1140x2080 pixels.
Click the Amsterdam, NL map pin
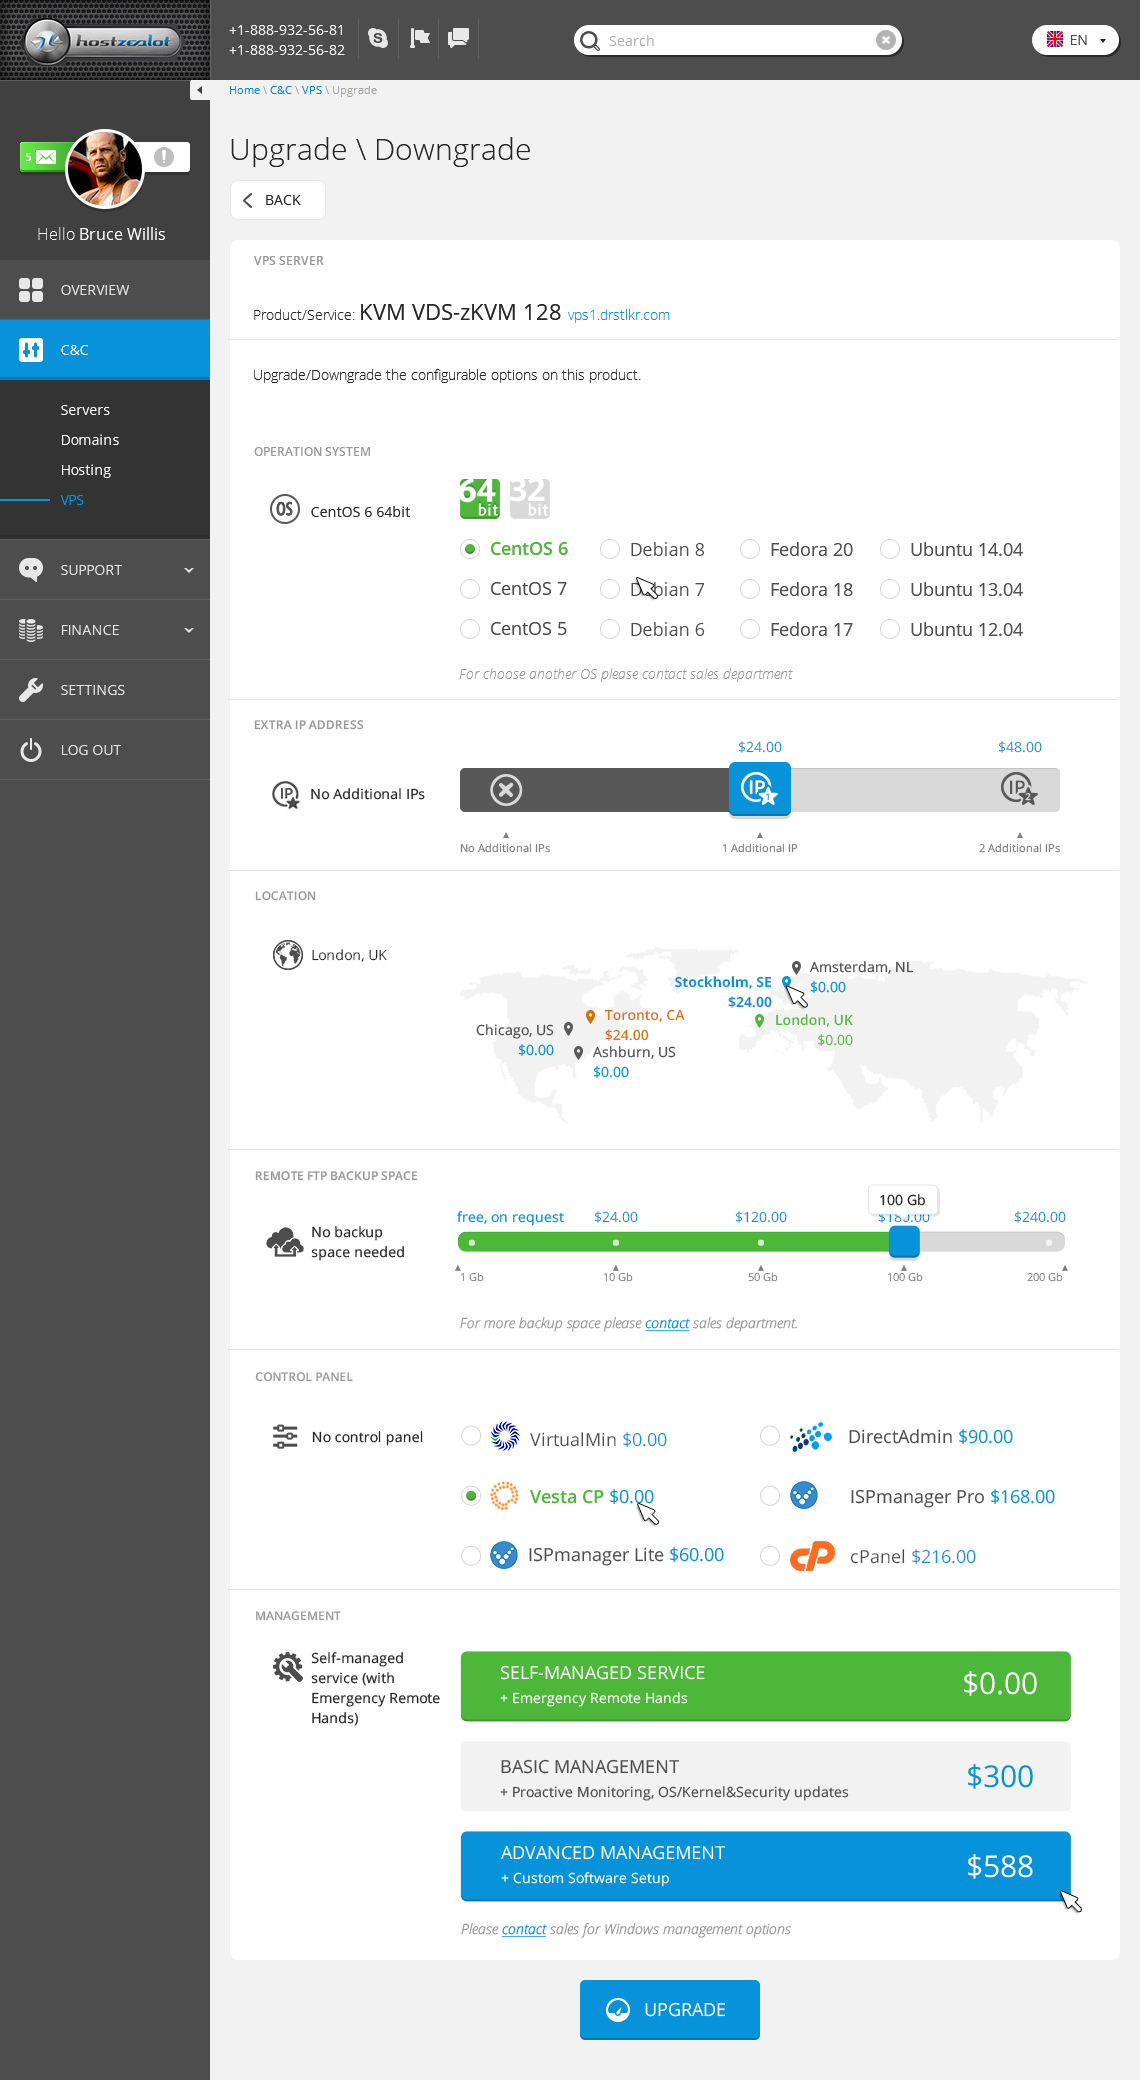pos(796,968)
